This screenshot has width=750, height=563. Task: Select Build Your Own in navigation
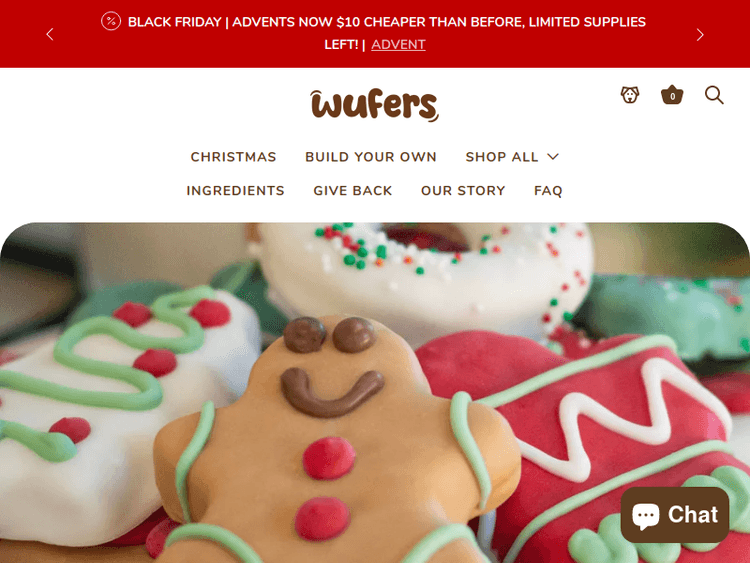371,157
